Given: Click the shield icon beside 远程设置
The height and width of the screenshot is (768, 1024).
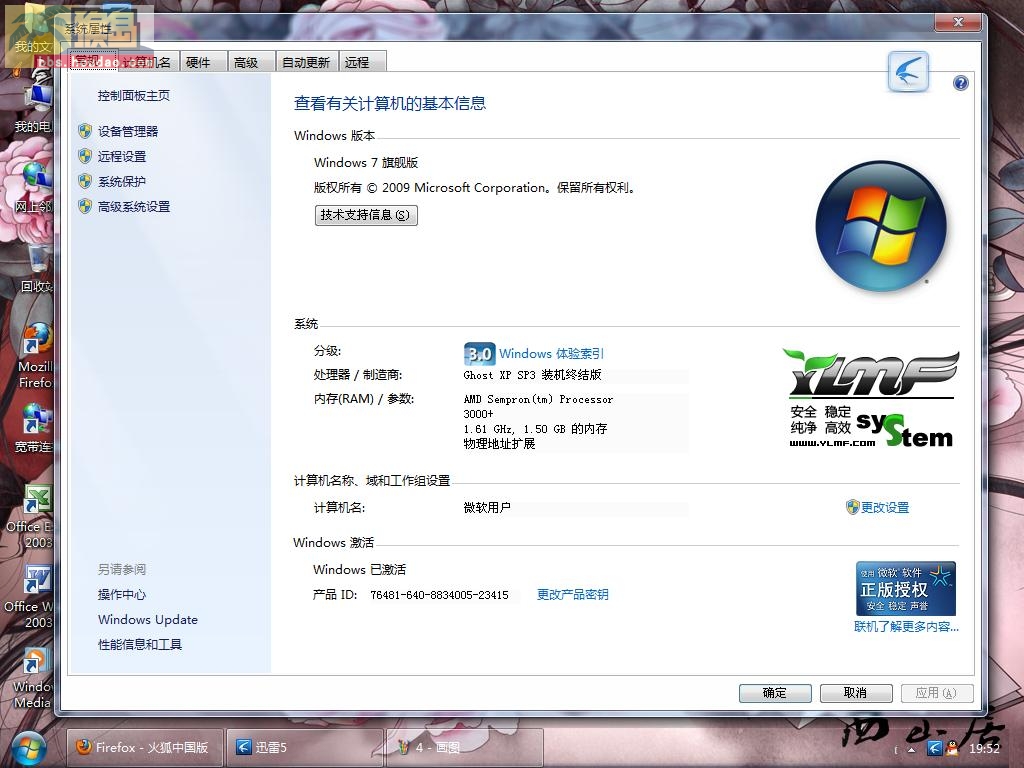Looking at the screenshot, I should point(85,156).
